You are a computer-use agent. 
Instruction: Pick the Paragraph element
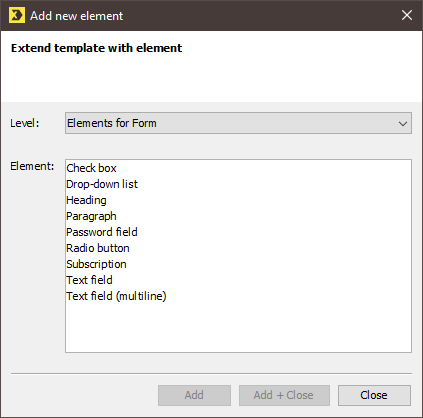click(91, 216)
